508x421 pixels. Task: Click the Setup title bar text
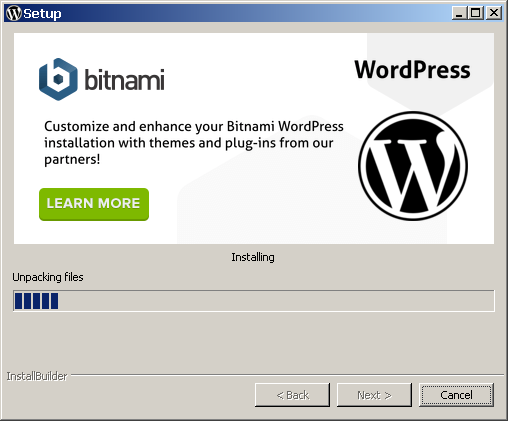tap(42, 14)
